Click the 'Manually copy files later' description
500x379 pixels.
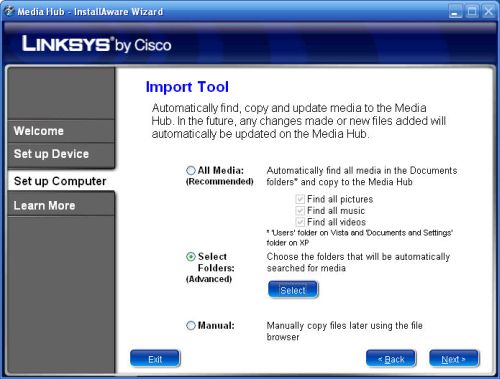(x=344, y=331)
